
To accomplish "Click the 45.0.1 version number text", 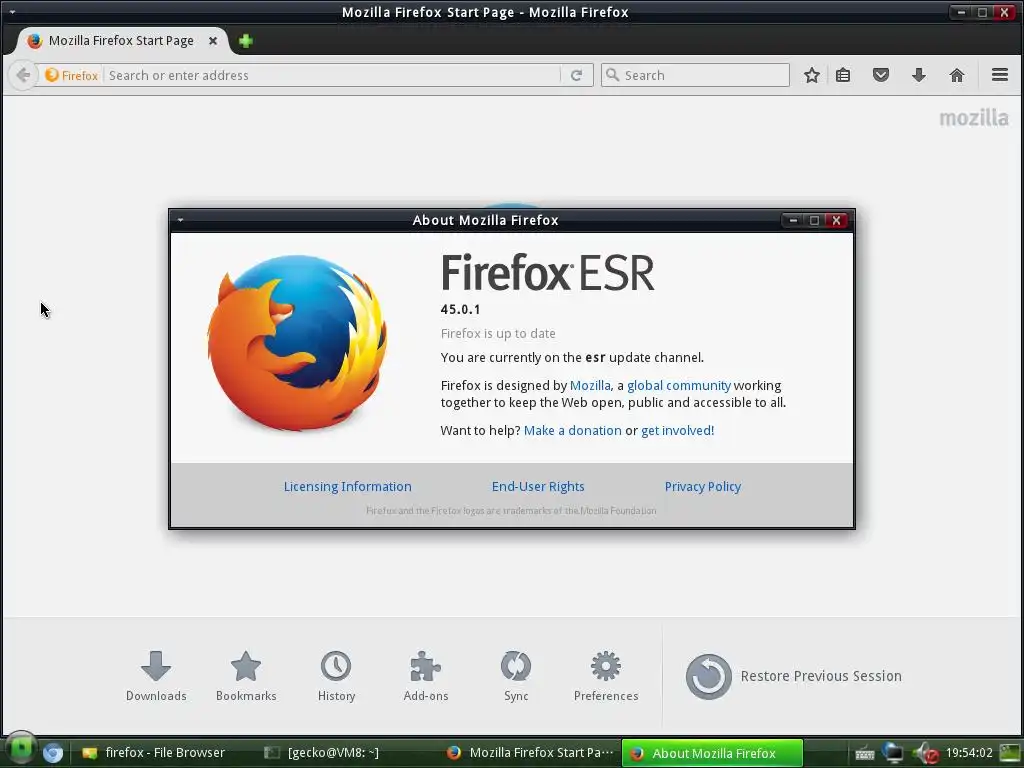I will [460, 310].
